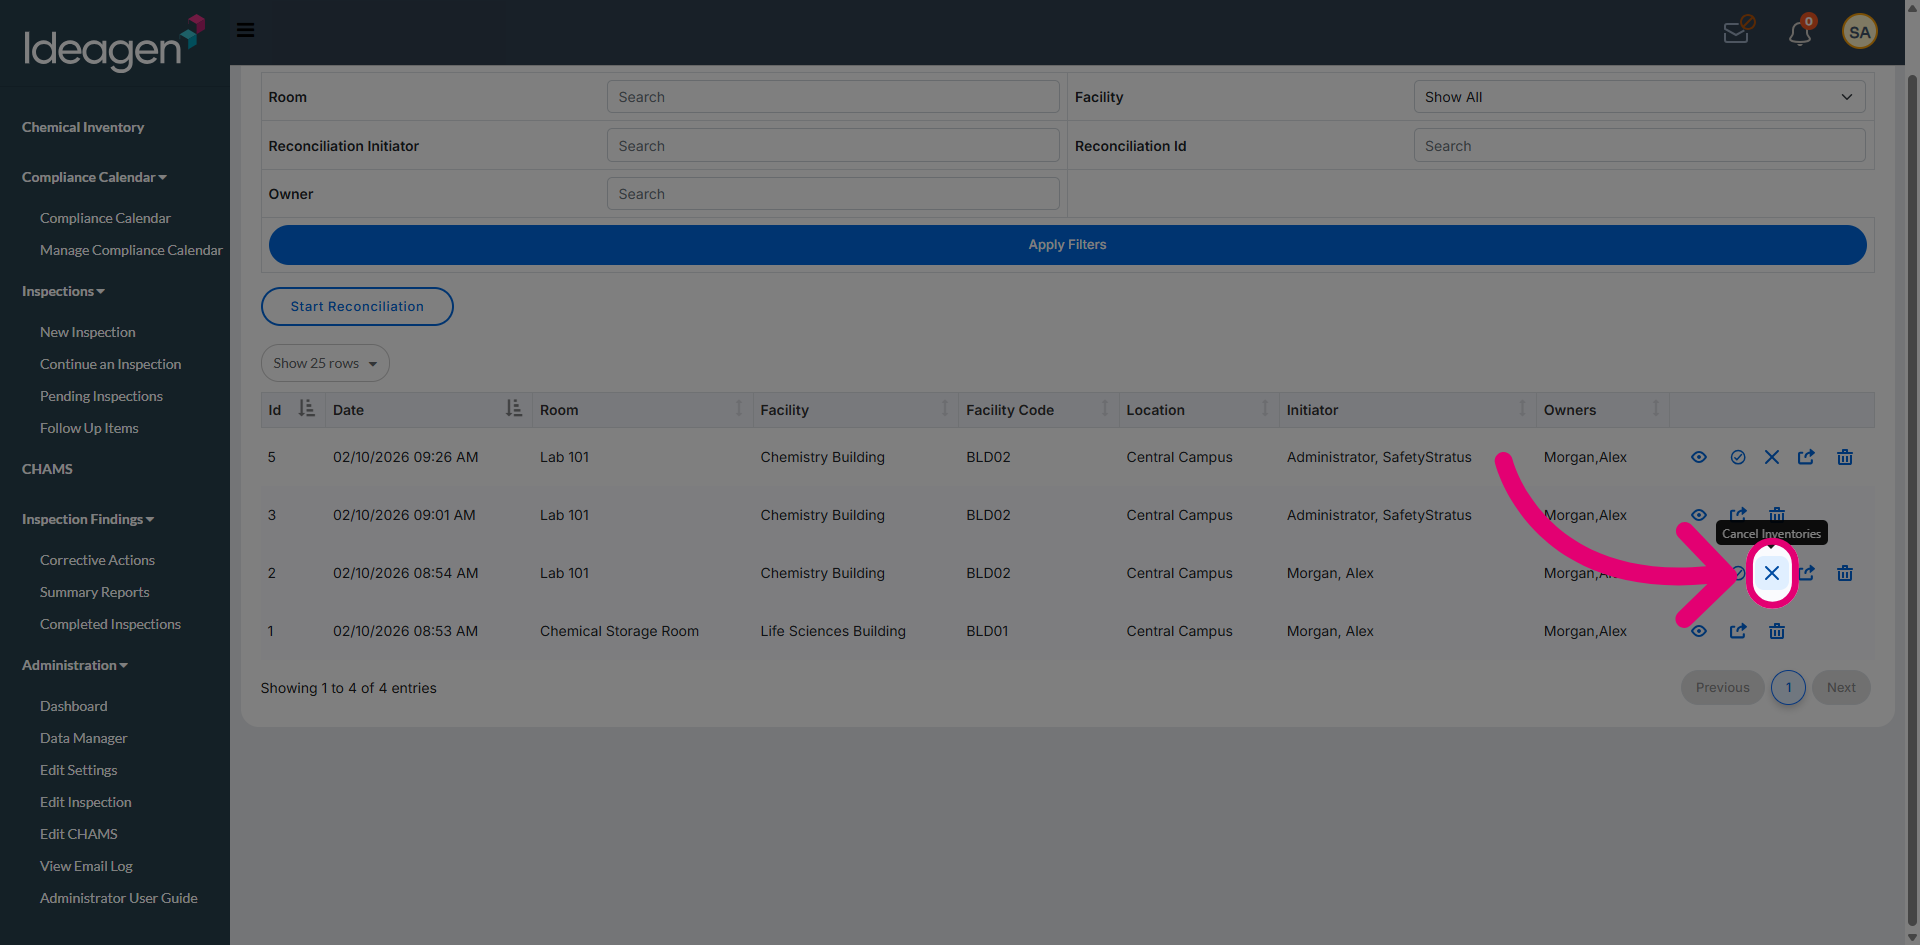Focus the Reconciliation Initiator search field
1920x945 pixels.
pyautogui.click(x=833, y=146)
